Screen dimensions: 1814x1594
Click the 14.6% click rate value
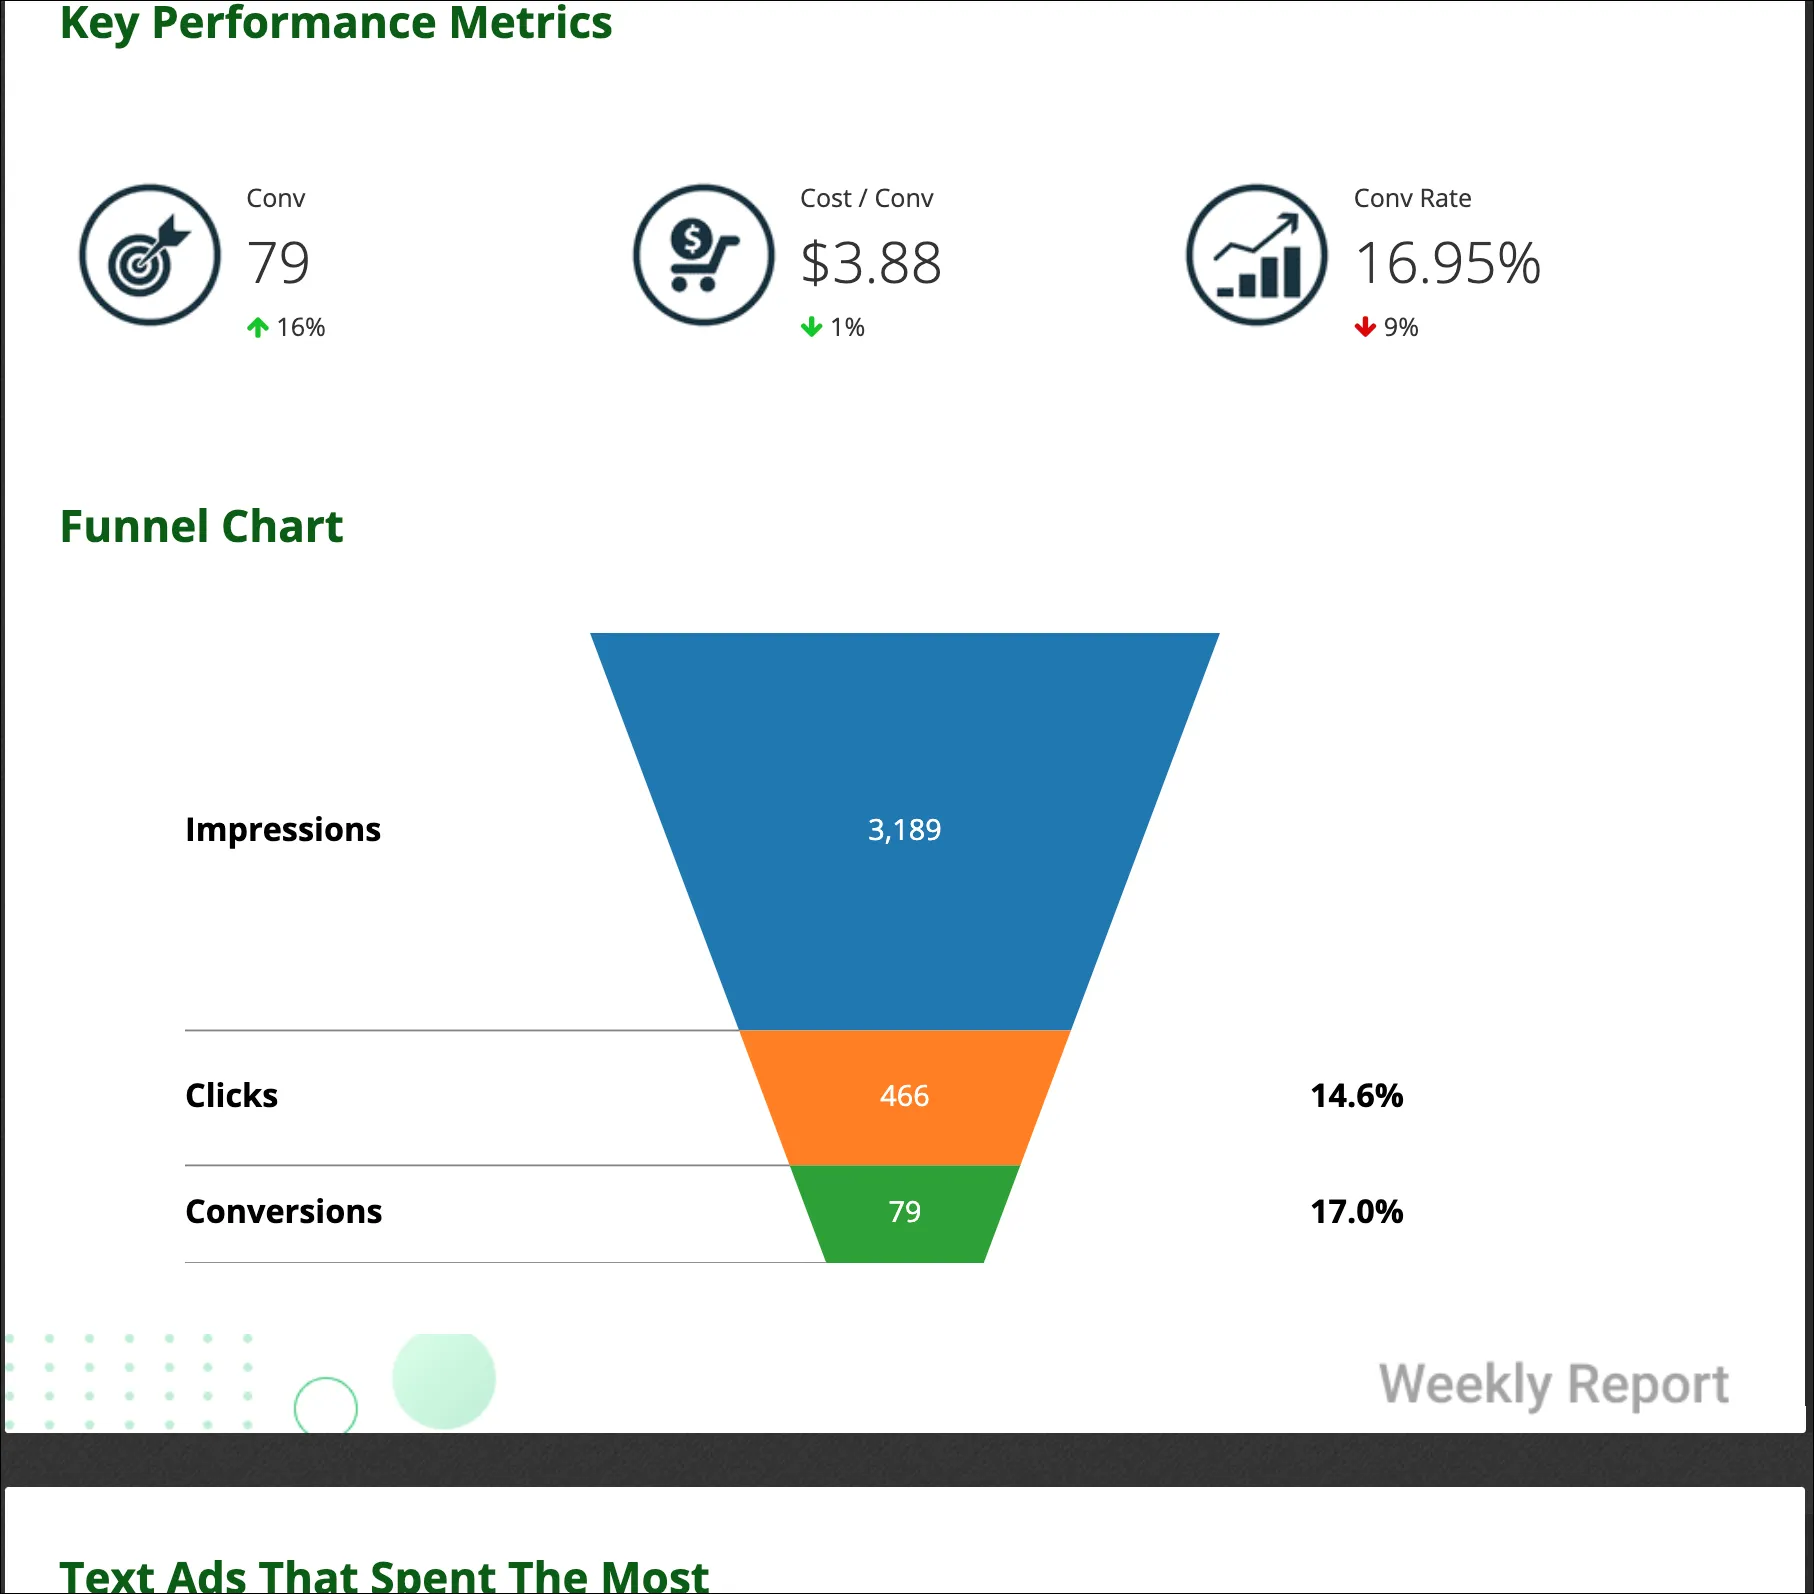click(1357, 1096)
